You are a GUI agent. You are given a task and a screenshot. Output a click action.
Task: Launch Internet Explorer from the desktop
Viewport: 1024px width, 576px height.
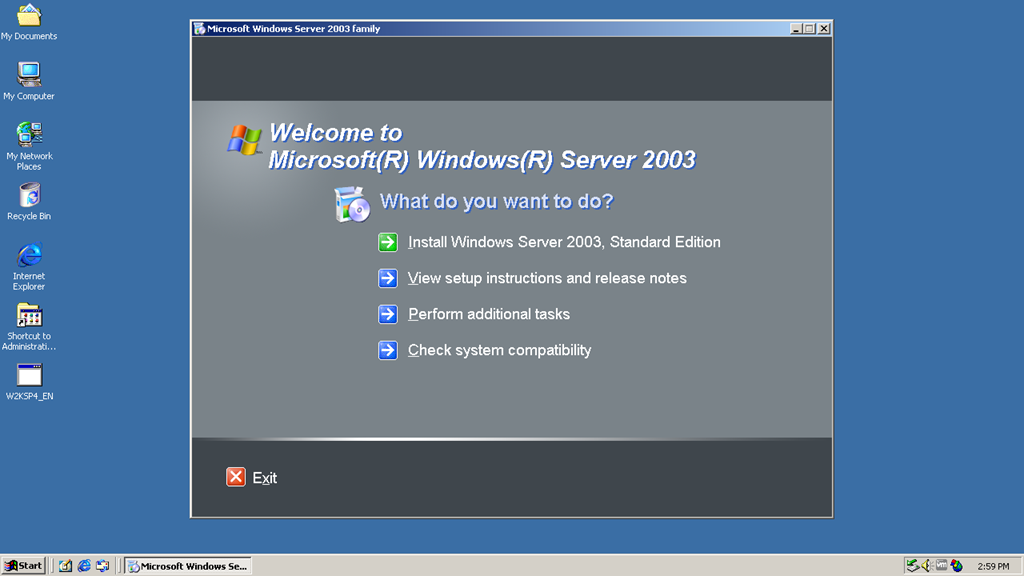(29, 256)
